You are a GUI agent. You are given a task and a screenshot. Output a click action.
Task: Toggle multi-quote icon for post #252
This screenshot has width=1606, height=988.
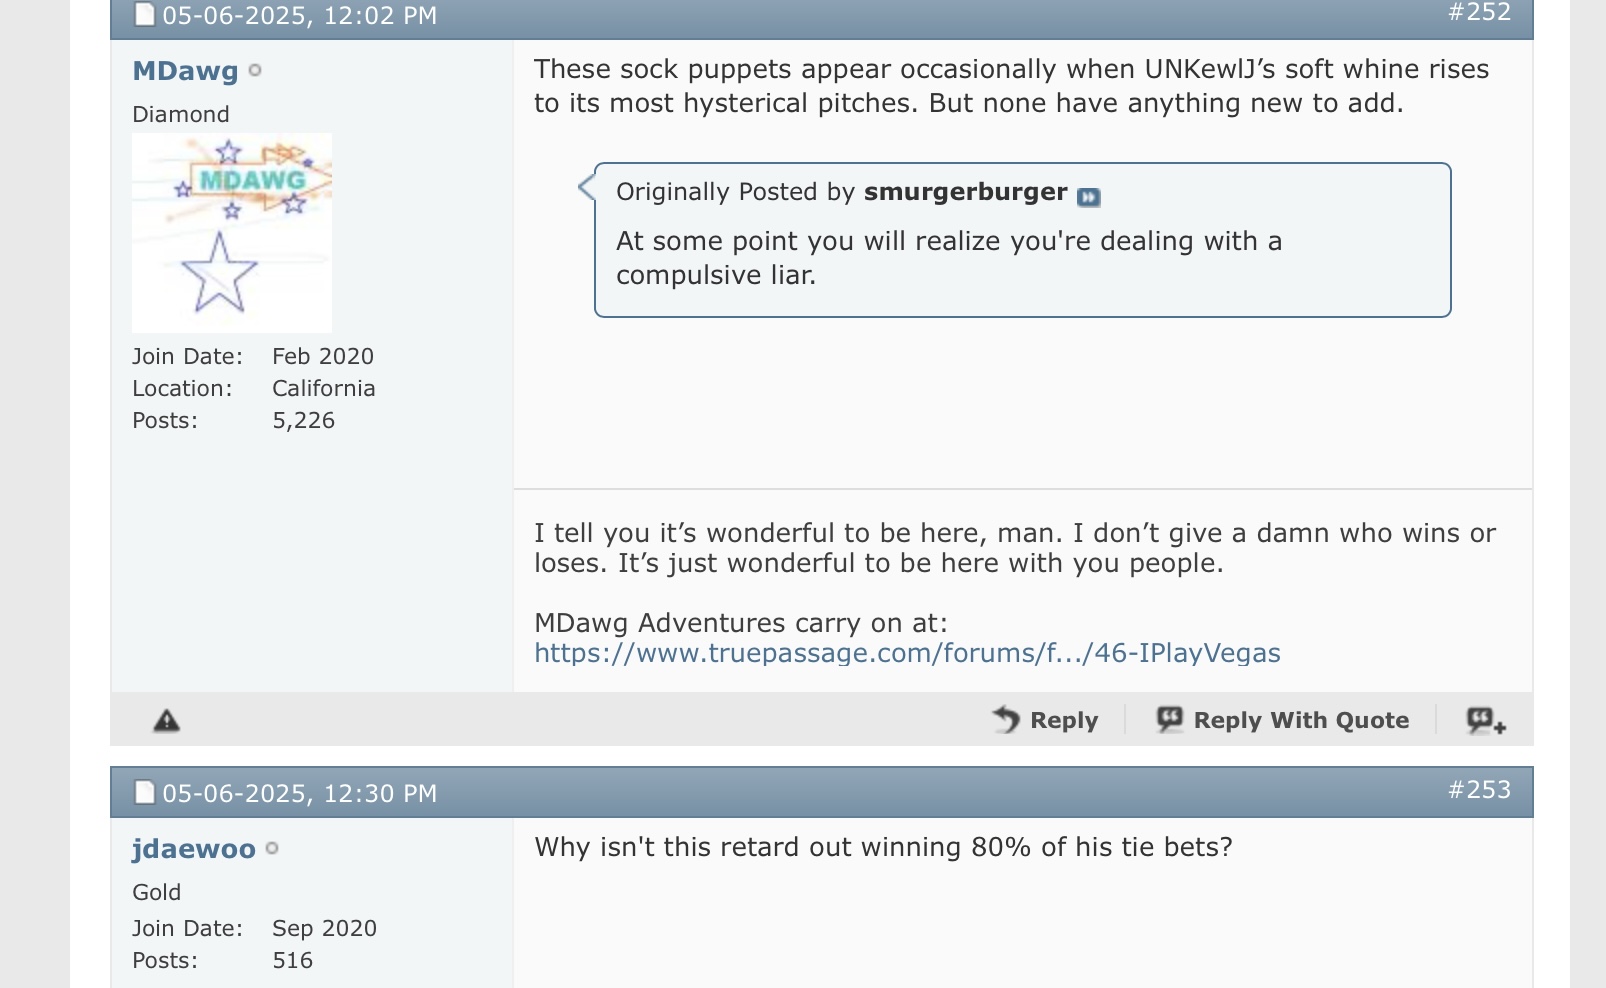[x=1486, y=720]
